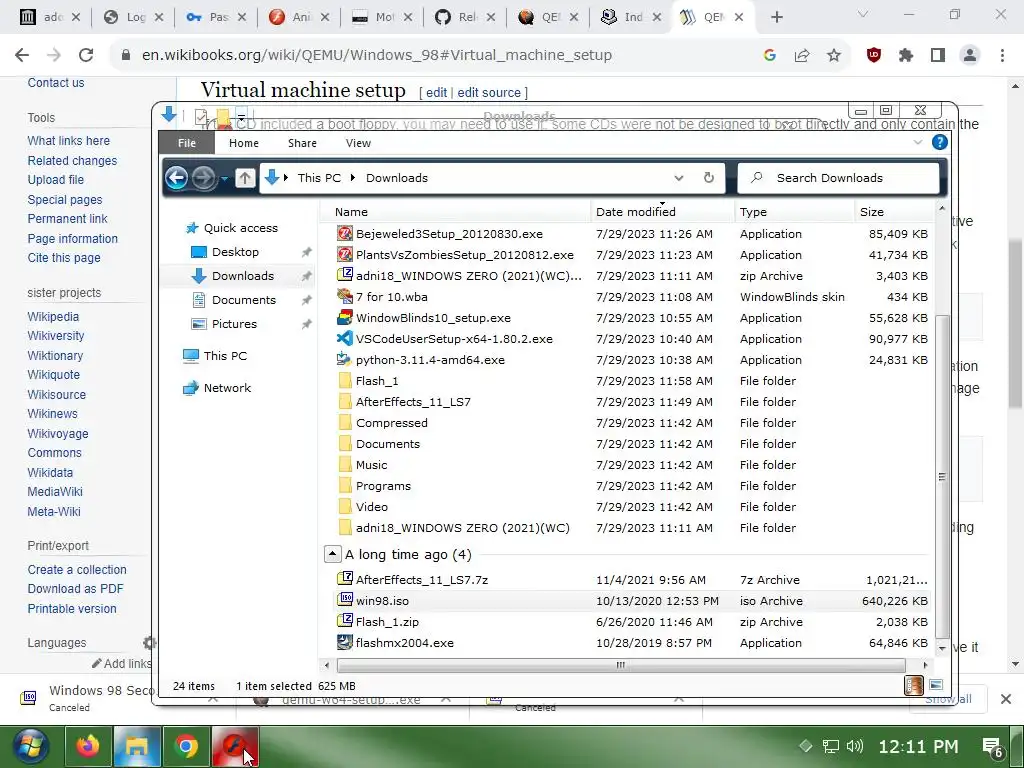The width and height of the screenshot is (1024, 768).
Task: Open a new Chrome tab
Action: 776,18
